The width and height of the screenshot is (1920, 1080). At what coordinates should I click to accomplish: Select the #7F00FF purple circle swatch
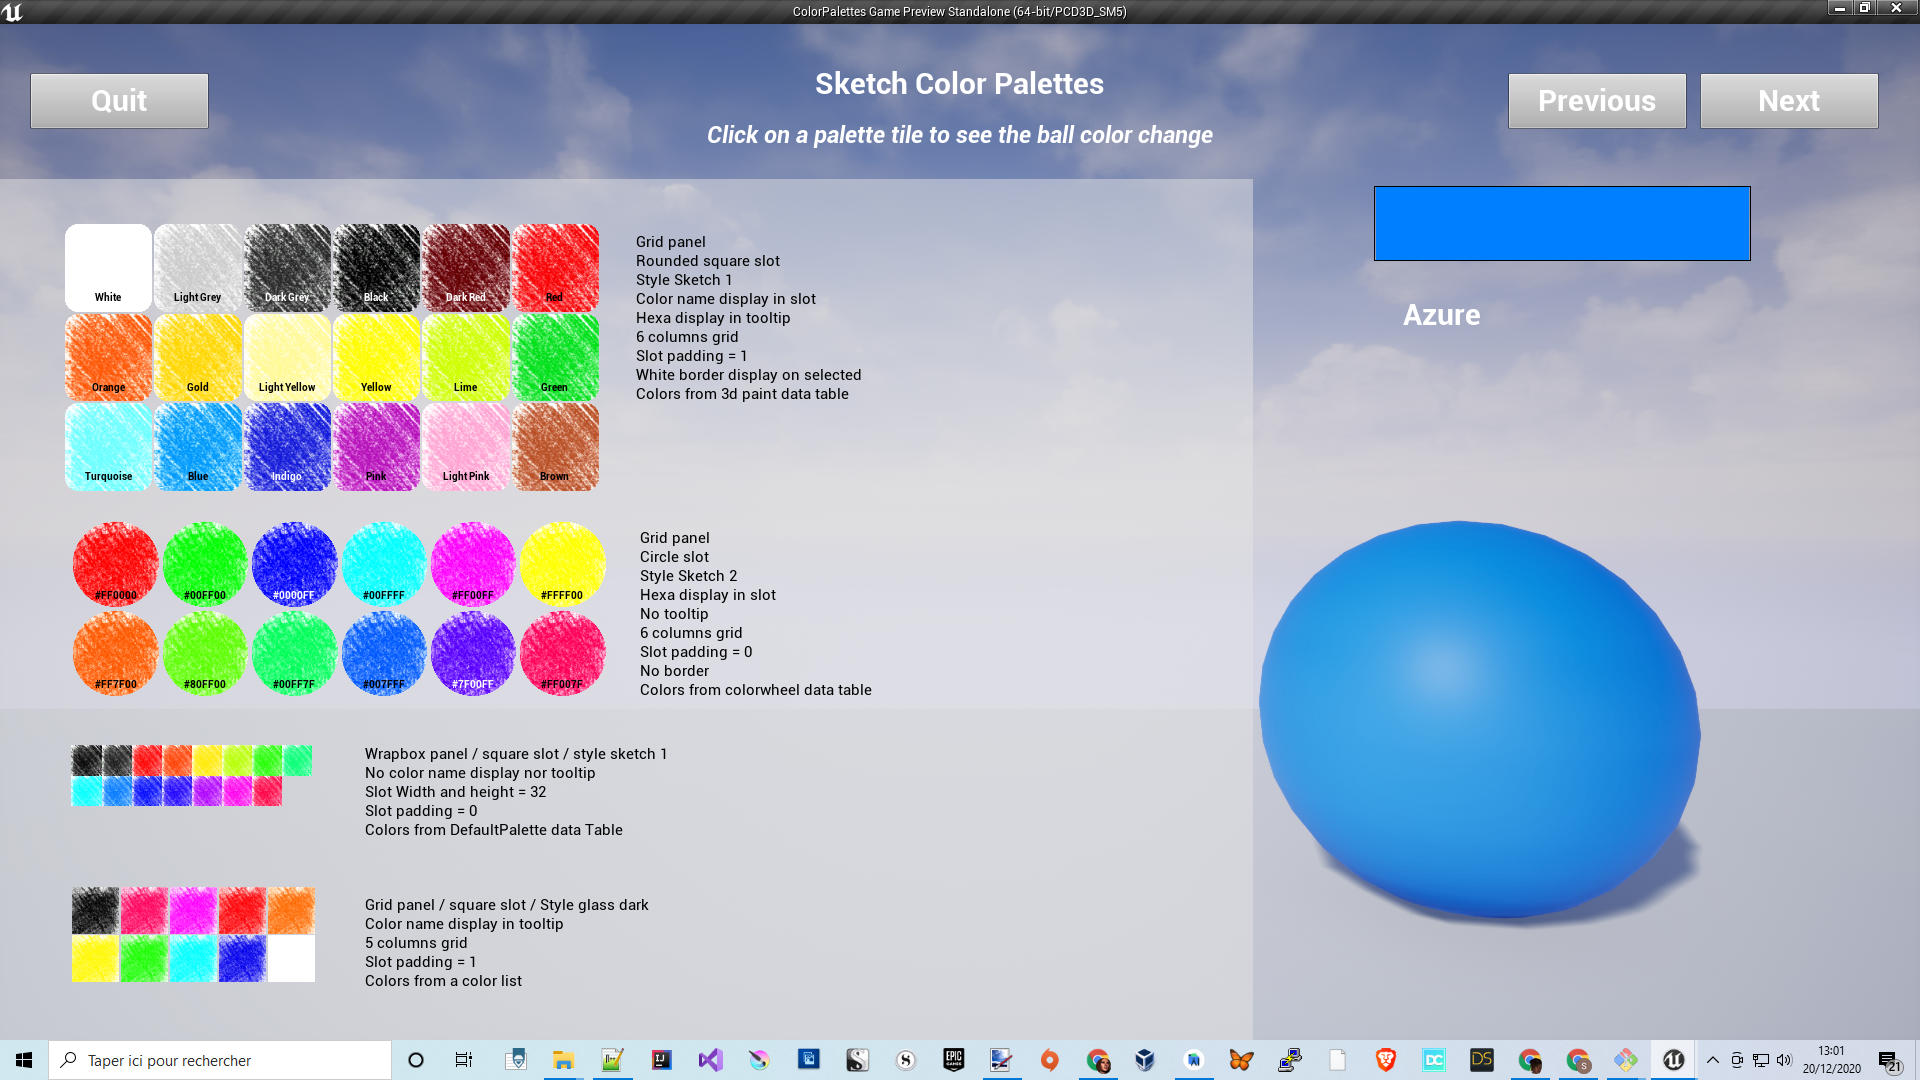[x=473, y=653]
